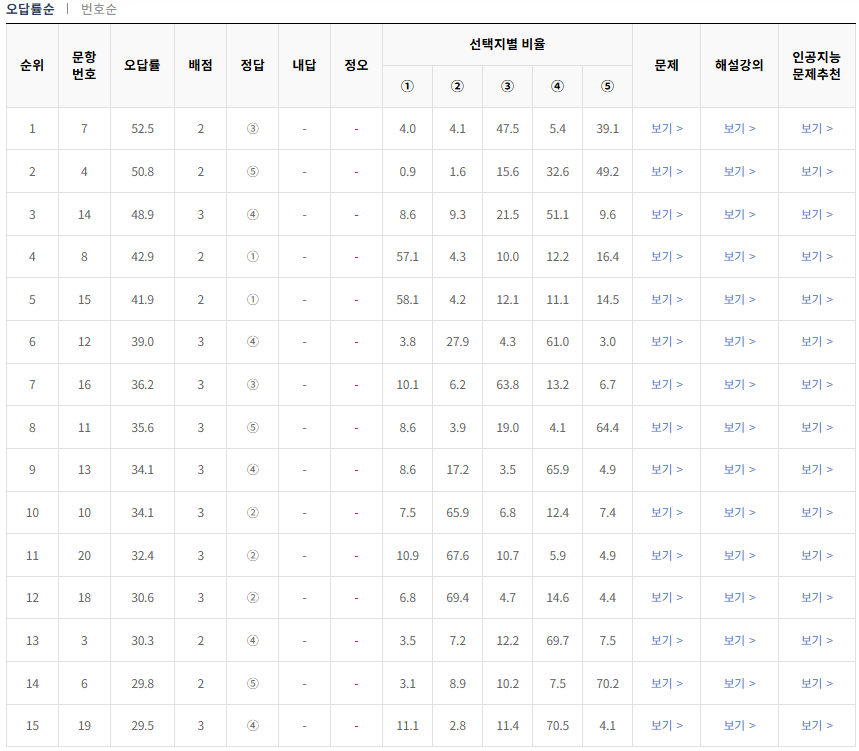The image size is (859, 751).
Task: Open 인공지능 문제추천 for question 19
Action: point(817,727)
